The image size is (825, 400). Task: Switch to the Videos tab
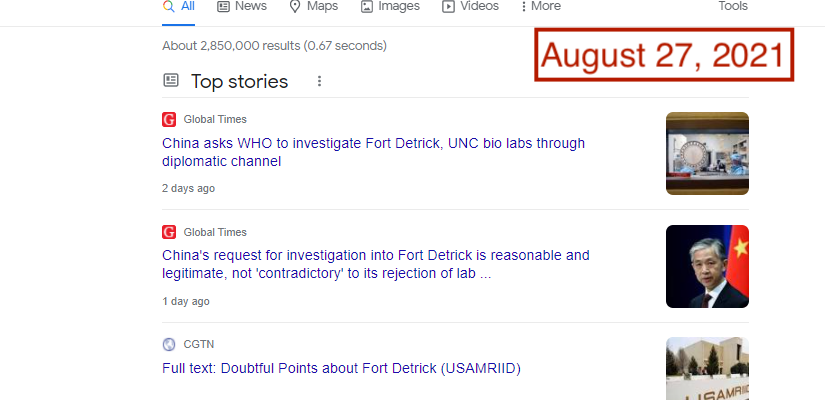coord(470,6)
